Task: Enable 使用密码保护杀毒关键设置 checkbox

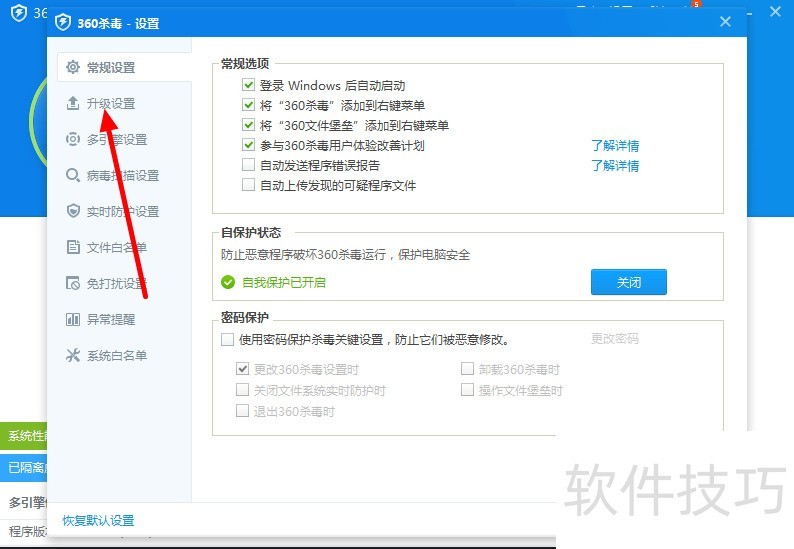Action: tap(227, 339)
